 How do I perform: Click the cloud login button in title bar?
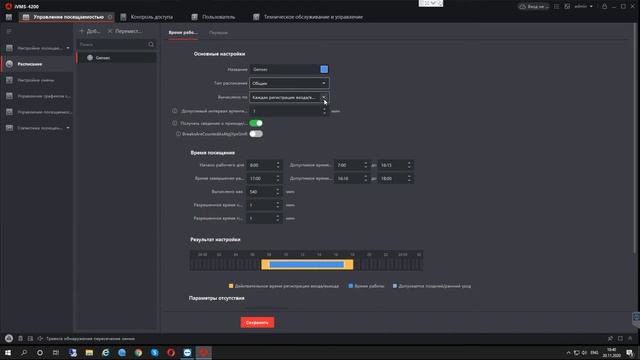pyautogui.click(x=533, y=7)
